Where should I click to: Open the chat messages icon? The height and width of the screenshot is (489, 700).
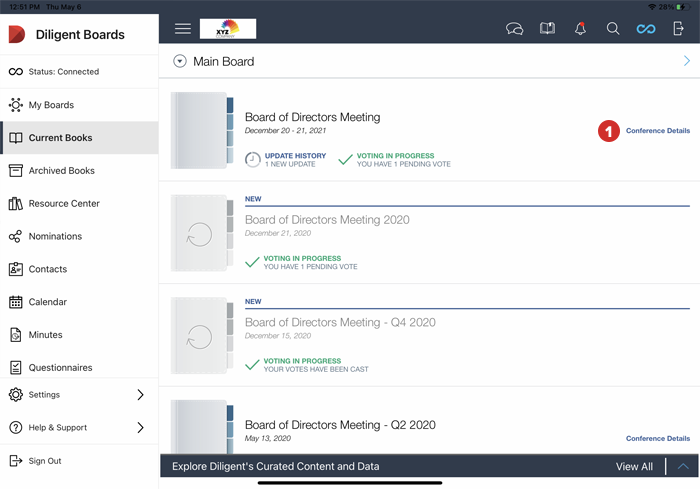pos(515,29)
